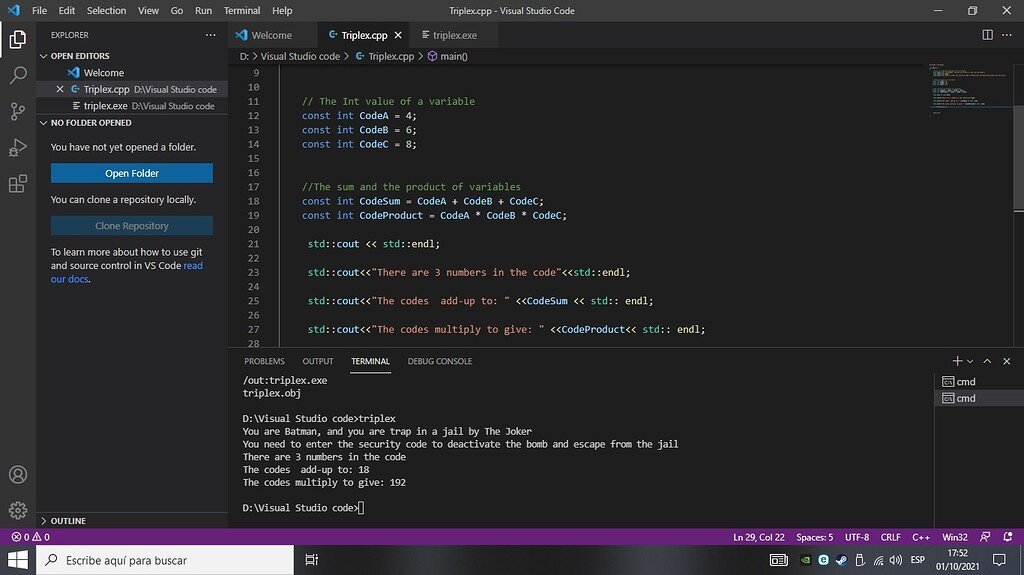The height and width of the screenshot is (575, 1024).
Task: Open the terminal launch profile dropdown
Action: [x=971, y=361]
